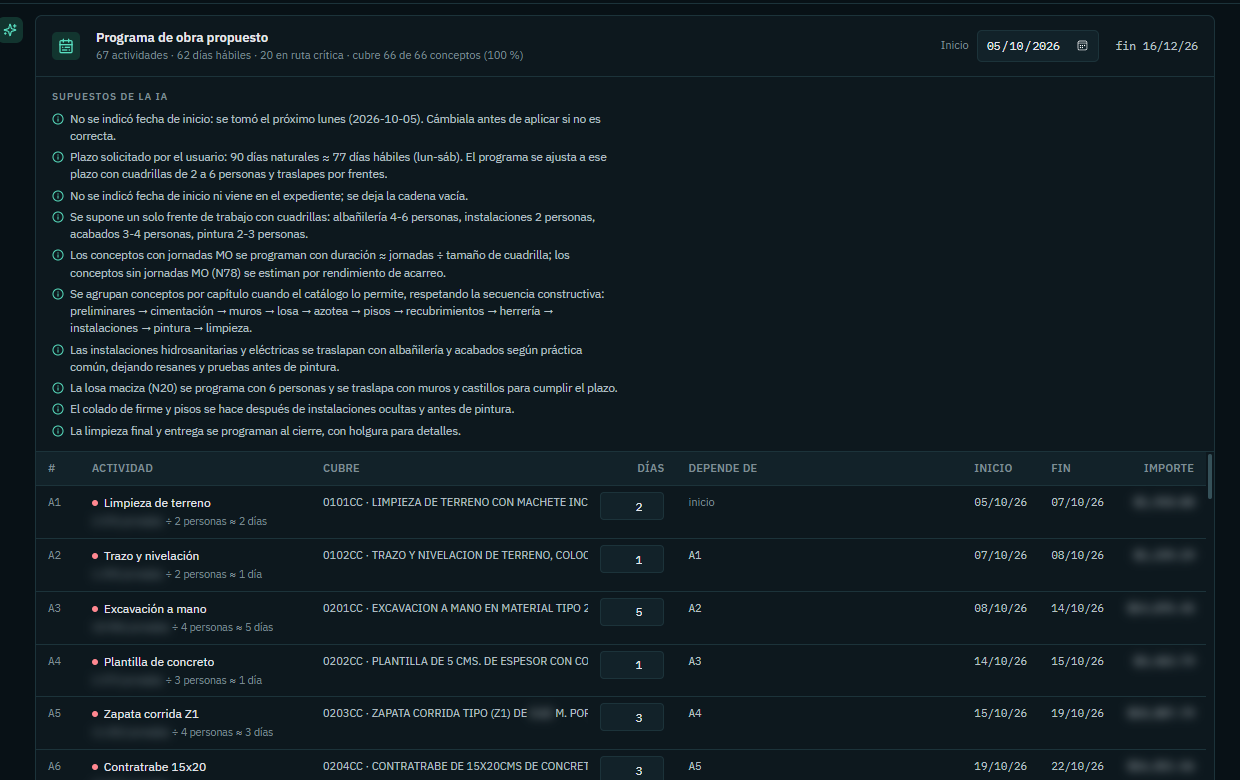Click the DÍAS column header
Viewport: 1240px width, 780px height.
click(x=650, y=468)
